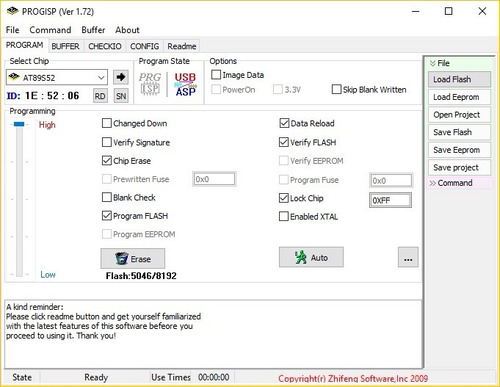Click the PROGISP title bar app icon
Image resolution: width=500 pixels, height=387 pixels.
pyautogui.click(x=12, y=11)
